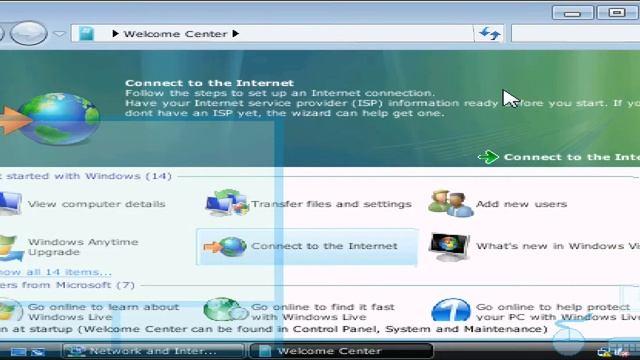The image size is (640, 360).
Task: Click the Get started with Windows section header
Action: point(86,176)
